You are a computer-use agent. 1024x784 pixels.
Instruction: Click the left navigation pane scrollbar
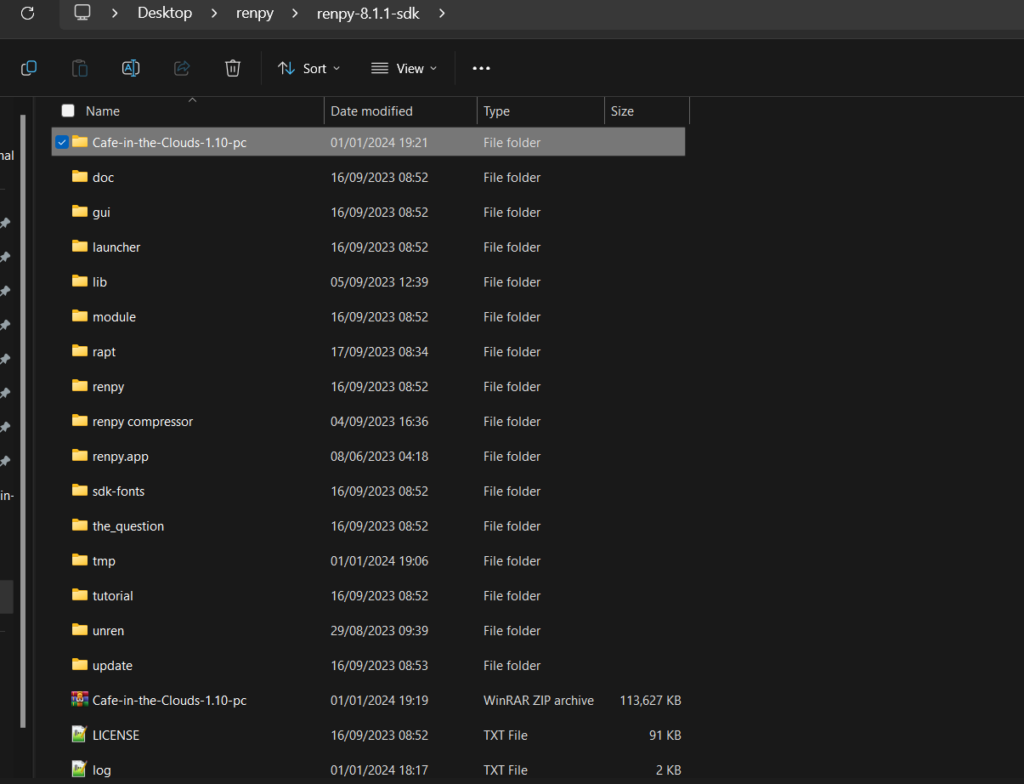(x=23, y=421)
